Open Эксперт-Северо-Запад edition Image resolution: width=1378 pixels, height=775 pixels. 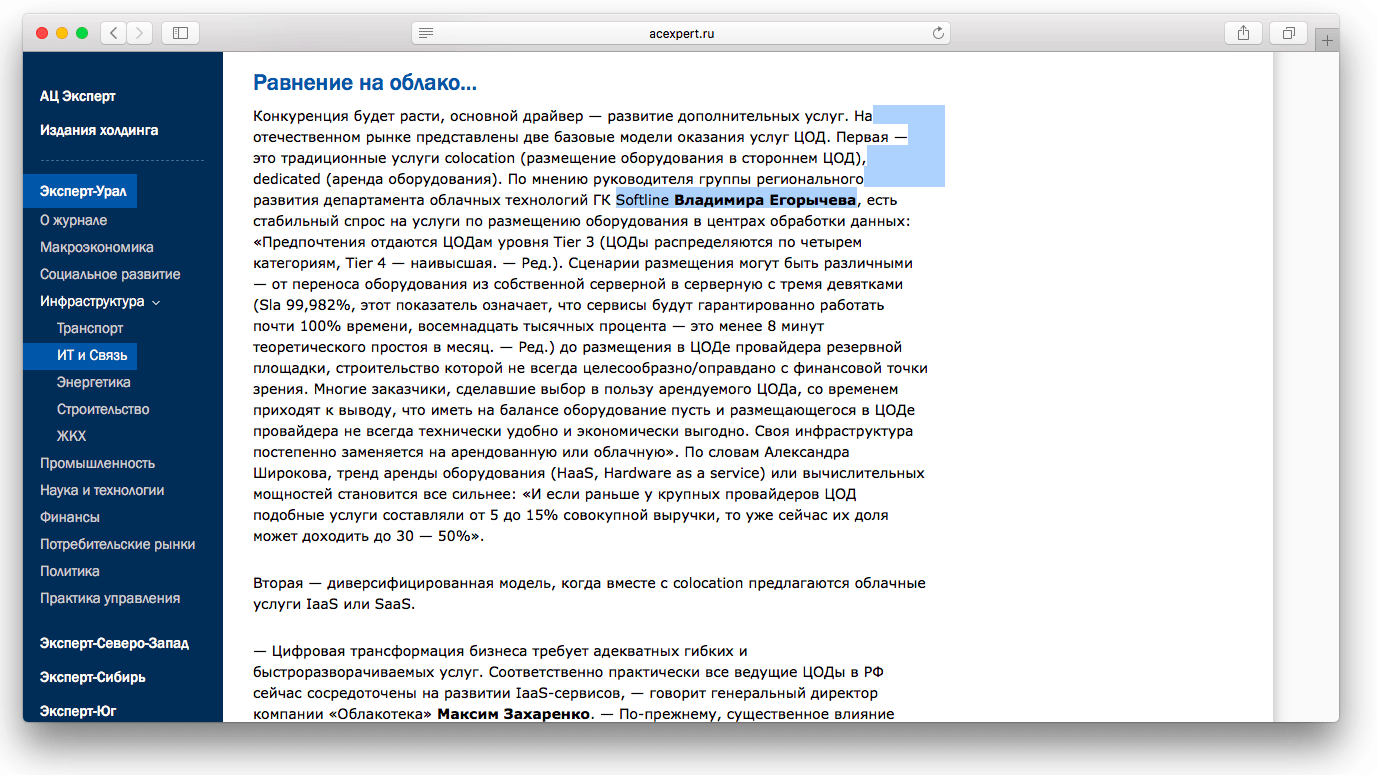(115, 643)
